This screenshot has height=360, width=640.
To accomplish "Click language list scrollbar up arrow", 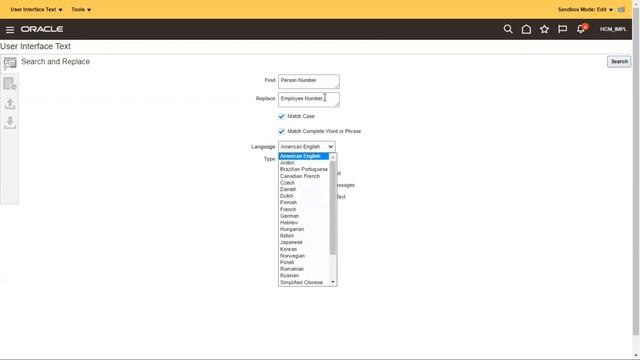I will [x=333, y=157].
